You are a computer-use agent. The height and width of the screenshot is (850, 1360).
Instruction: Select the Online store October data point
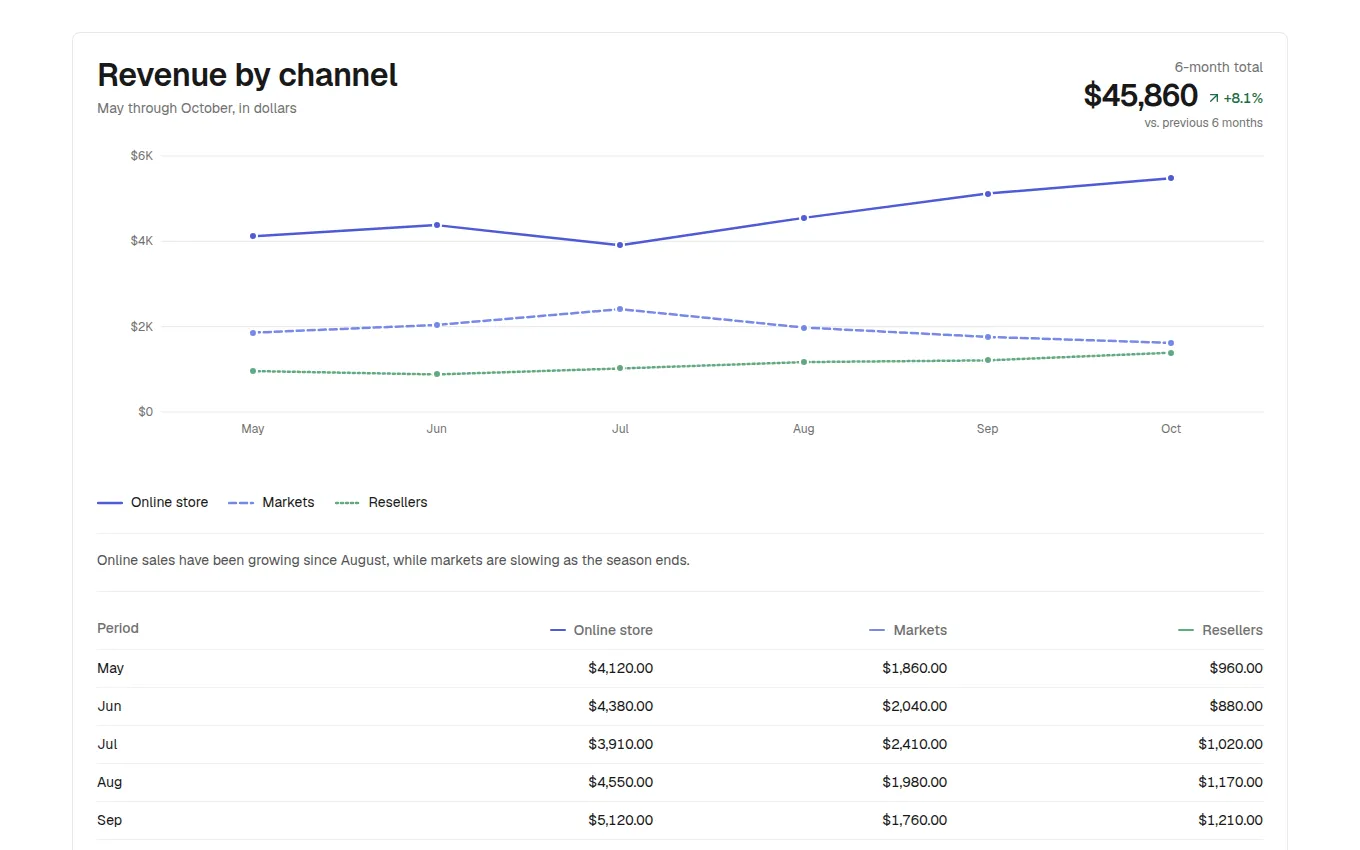(1171, 178)
